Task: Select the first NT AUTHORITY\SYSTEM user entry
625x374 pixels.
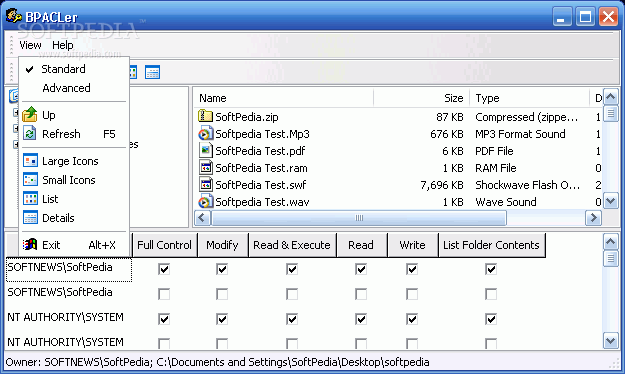Action: click(x=65, y=317)
